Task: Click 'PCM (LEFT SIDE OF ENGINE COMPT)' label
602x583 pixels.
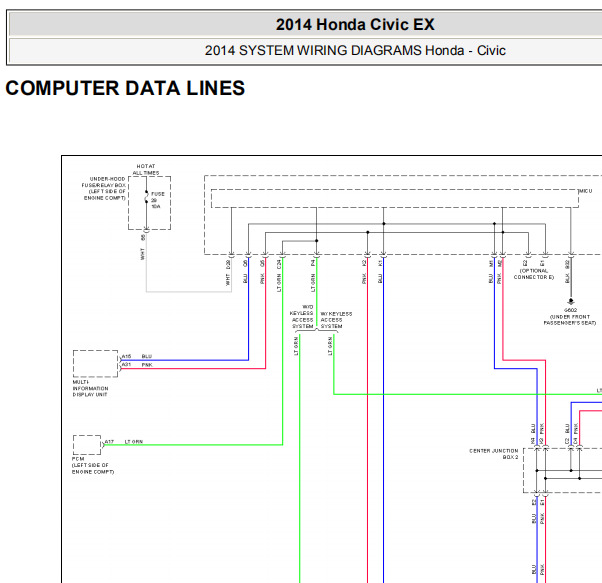Action: click(x=93, y=465)
